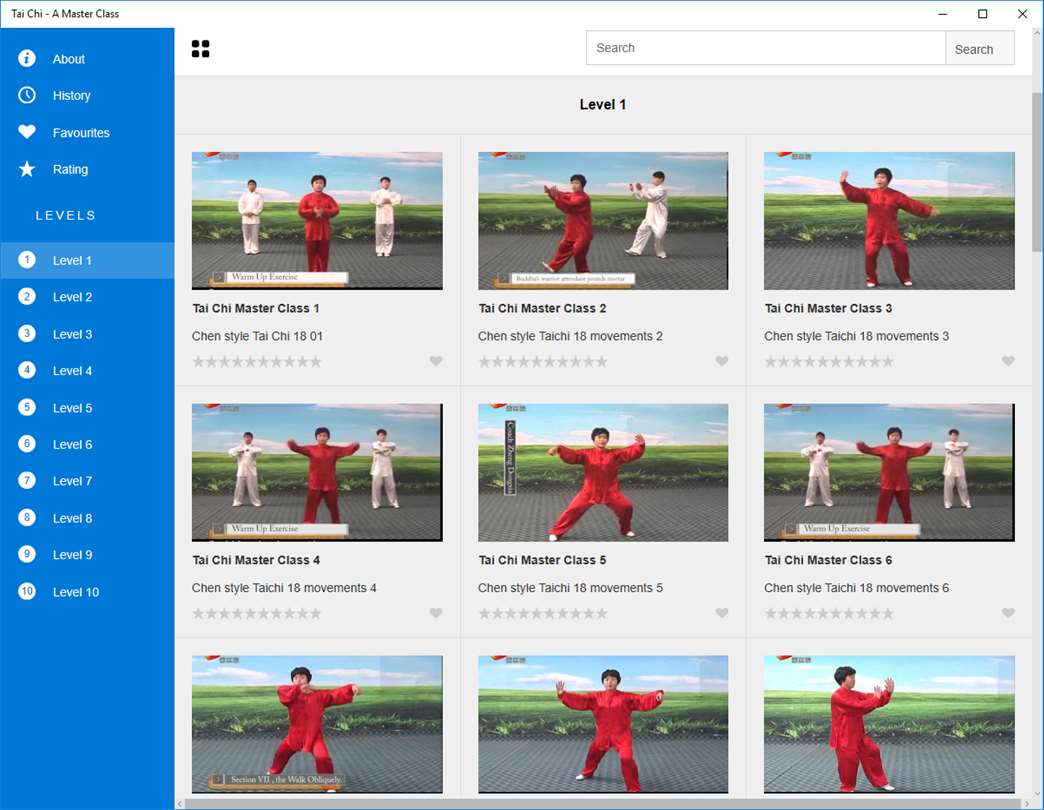Screen dimensions: 1044x810
Task: Click the horizontal scrollbar left arrow
Action: 180,804
